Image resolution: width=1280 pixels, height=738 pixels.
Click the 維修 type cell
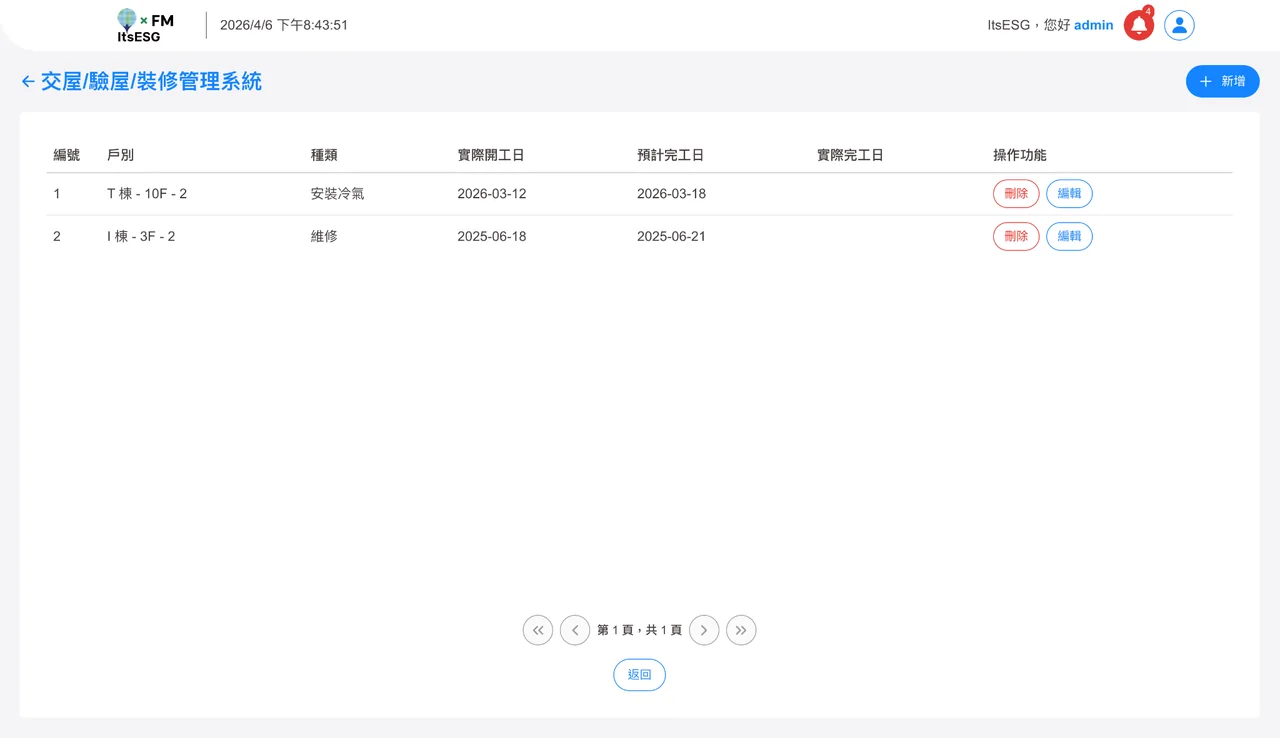(x=324, y=237)
